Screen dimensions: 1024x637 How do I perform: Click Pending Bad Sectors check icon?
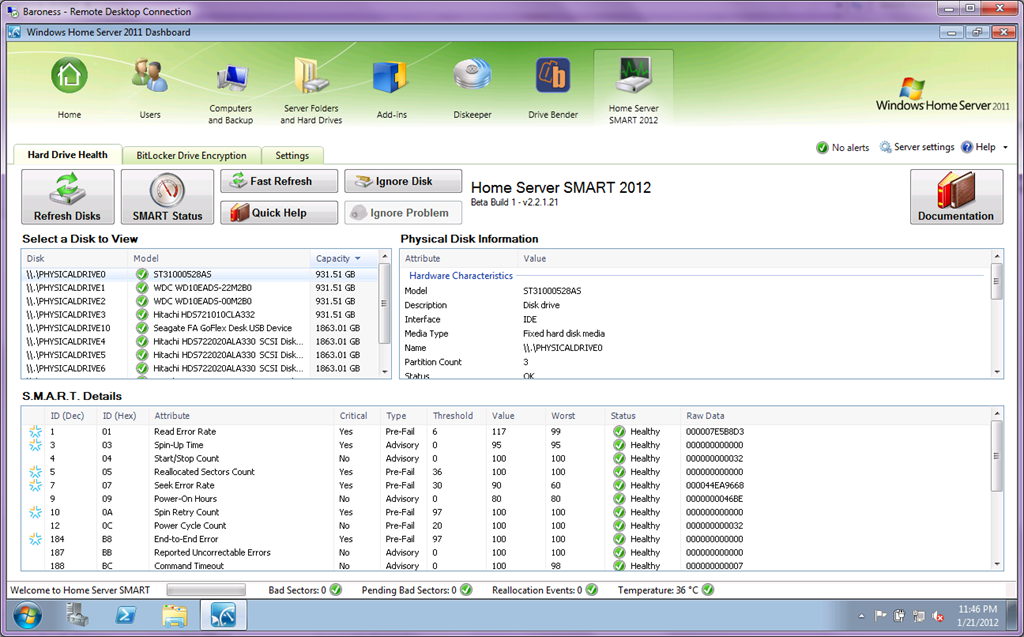coord(466,590)
